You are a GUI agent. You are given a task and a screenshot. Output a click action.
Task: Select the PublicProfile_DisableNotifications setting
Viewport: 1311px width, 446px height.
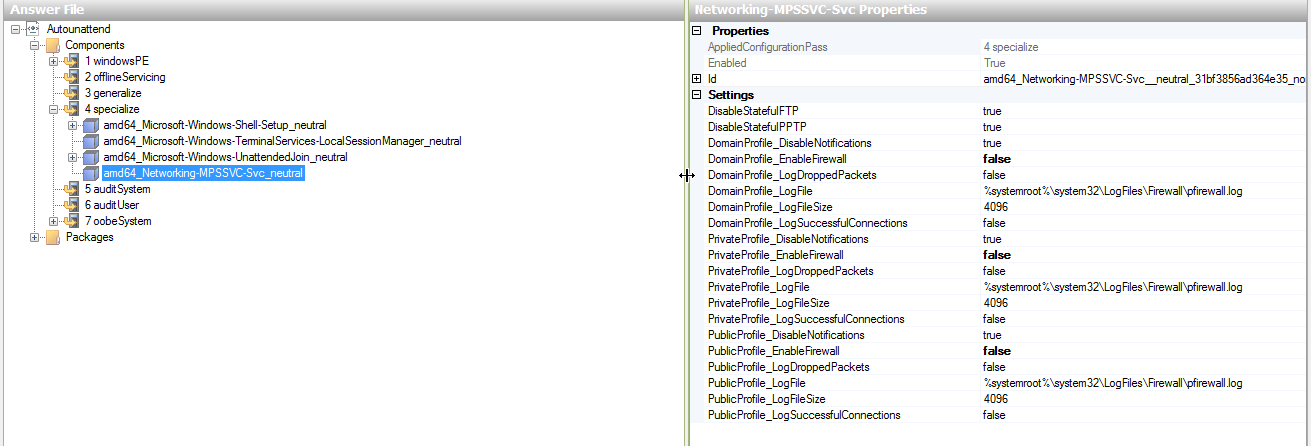tap(785, 335)
